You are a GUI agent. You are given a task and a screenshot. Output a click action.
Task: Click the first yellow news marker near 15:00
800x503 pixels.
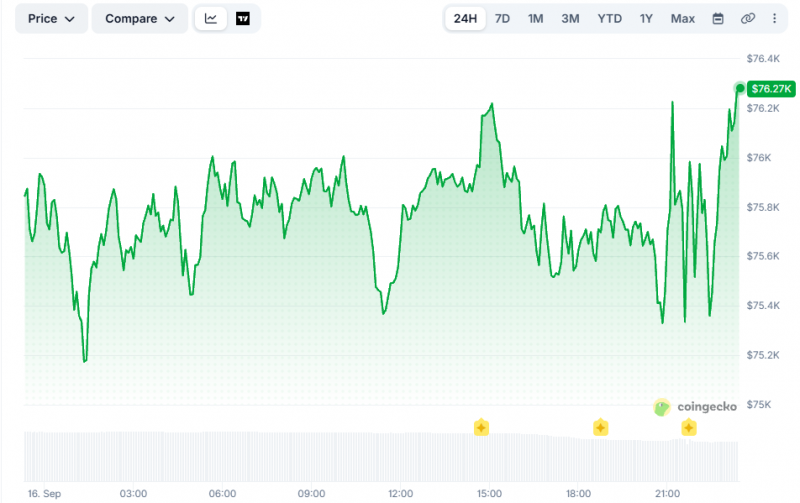(x=481, y=427)
